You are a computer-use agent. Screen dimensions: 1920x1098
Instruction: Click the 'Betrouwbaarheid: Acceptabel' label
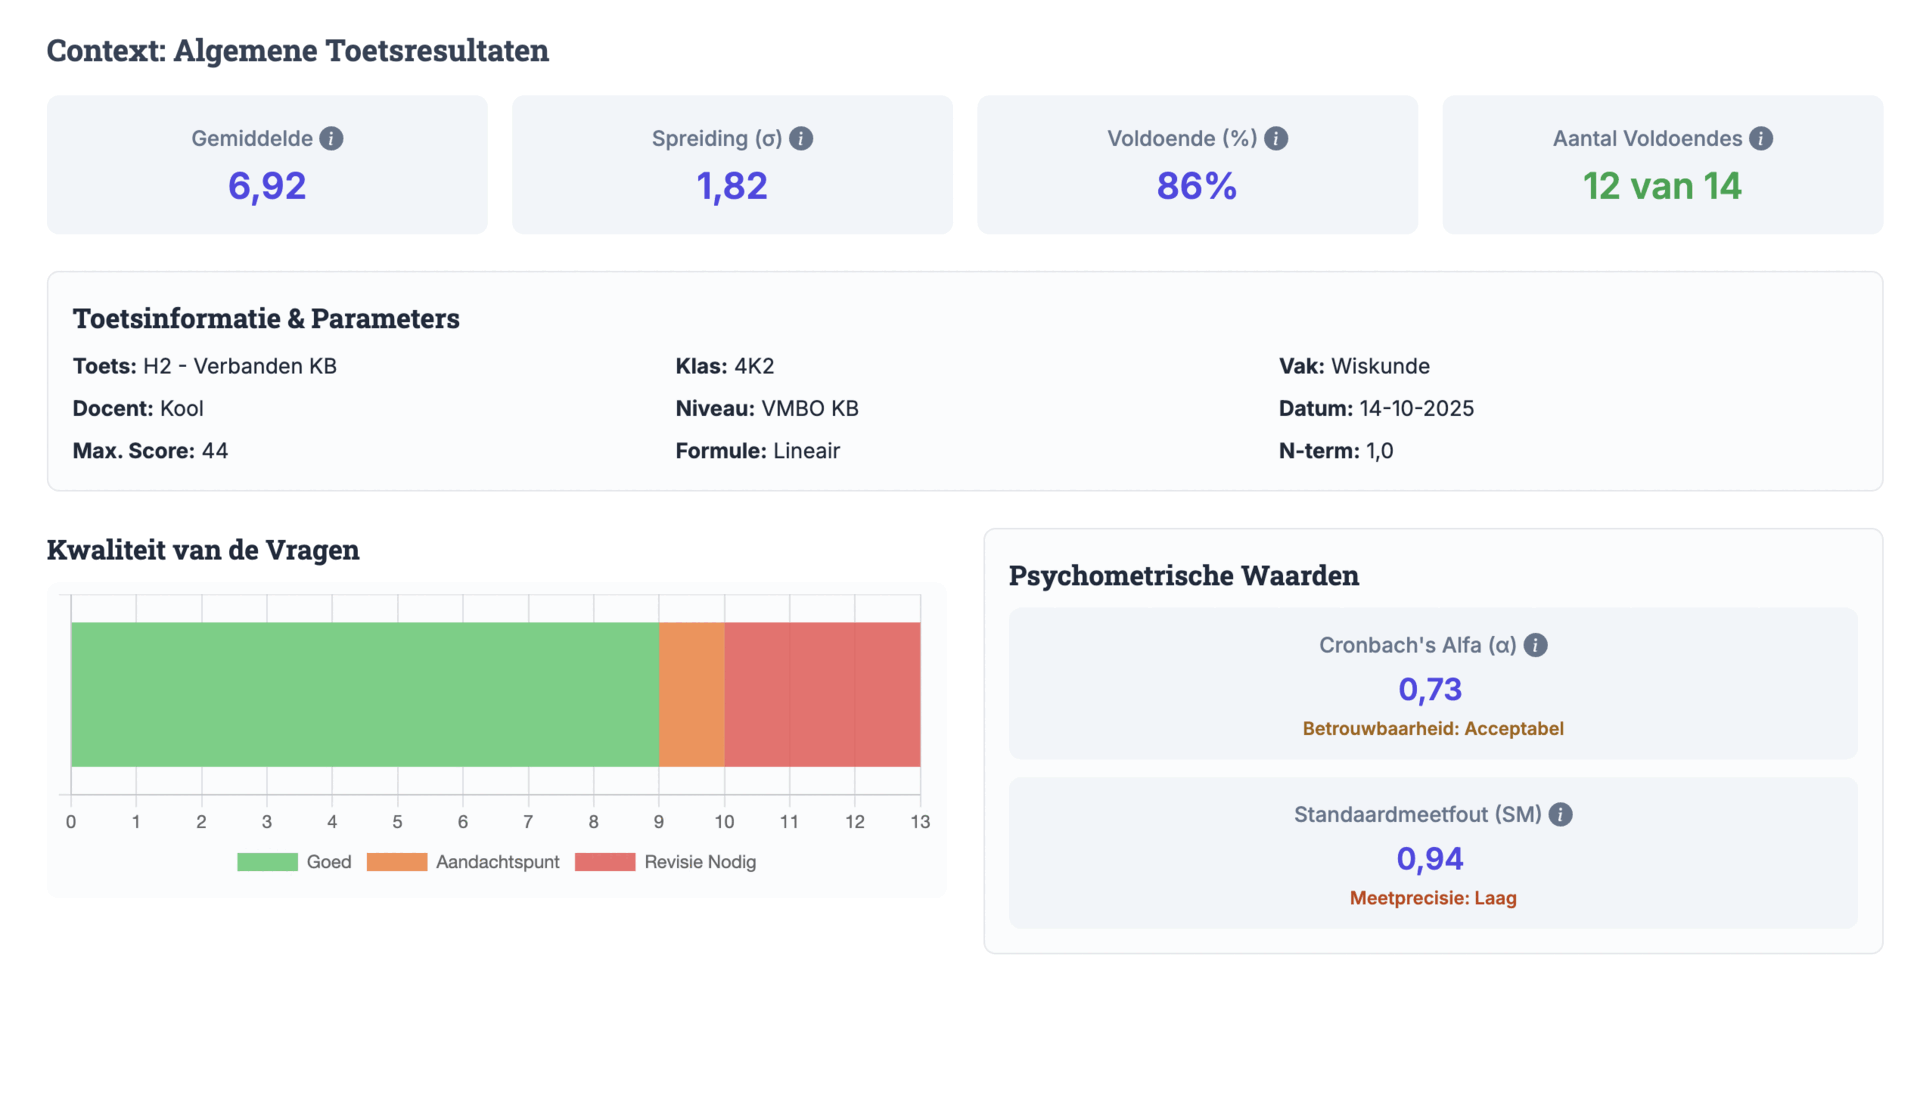pos(1433,728)
